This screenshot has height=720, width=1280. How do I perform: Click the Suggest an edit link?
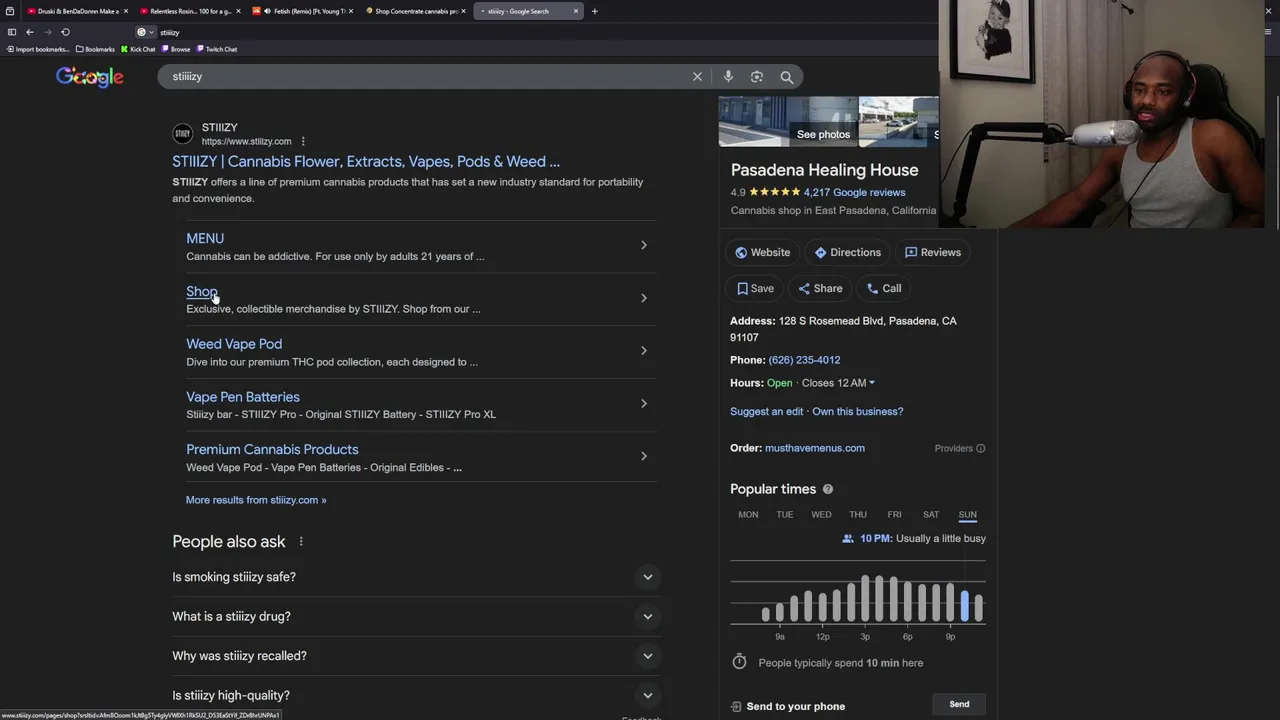coord(766,412)
